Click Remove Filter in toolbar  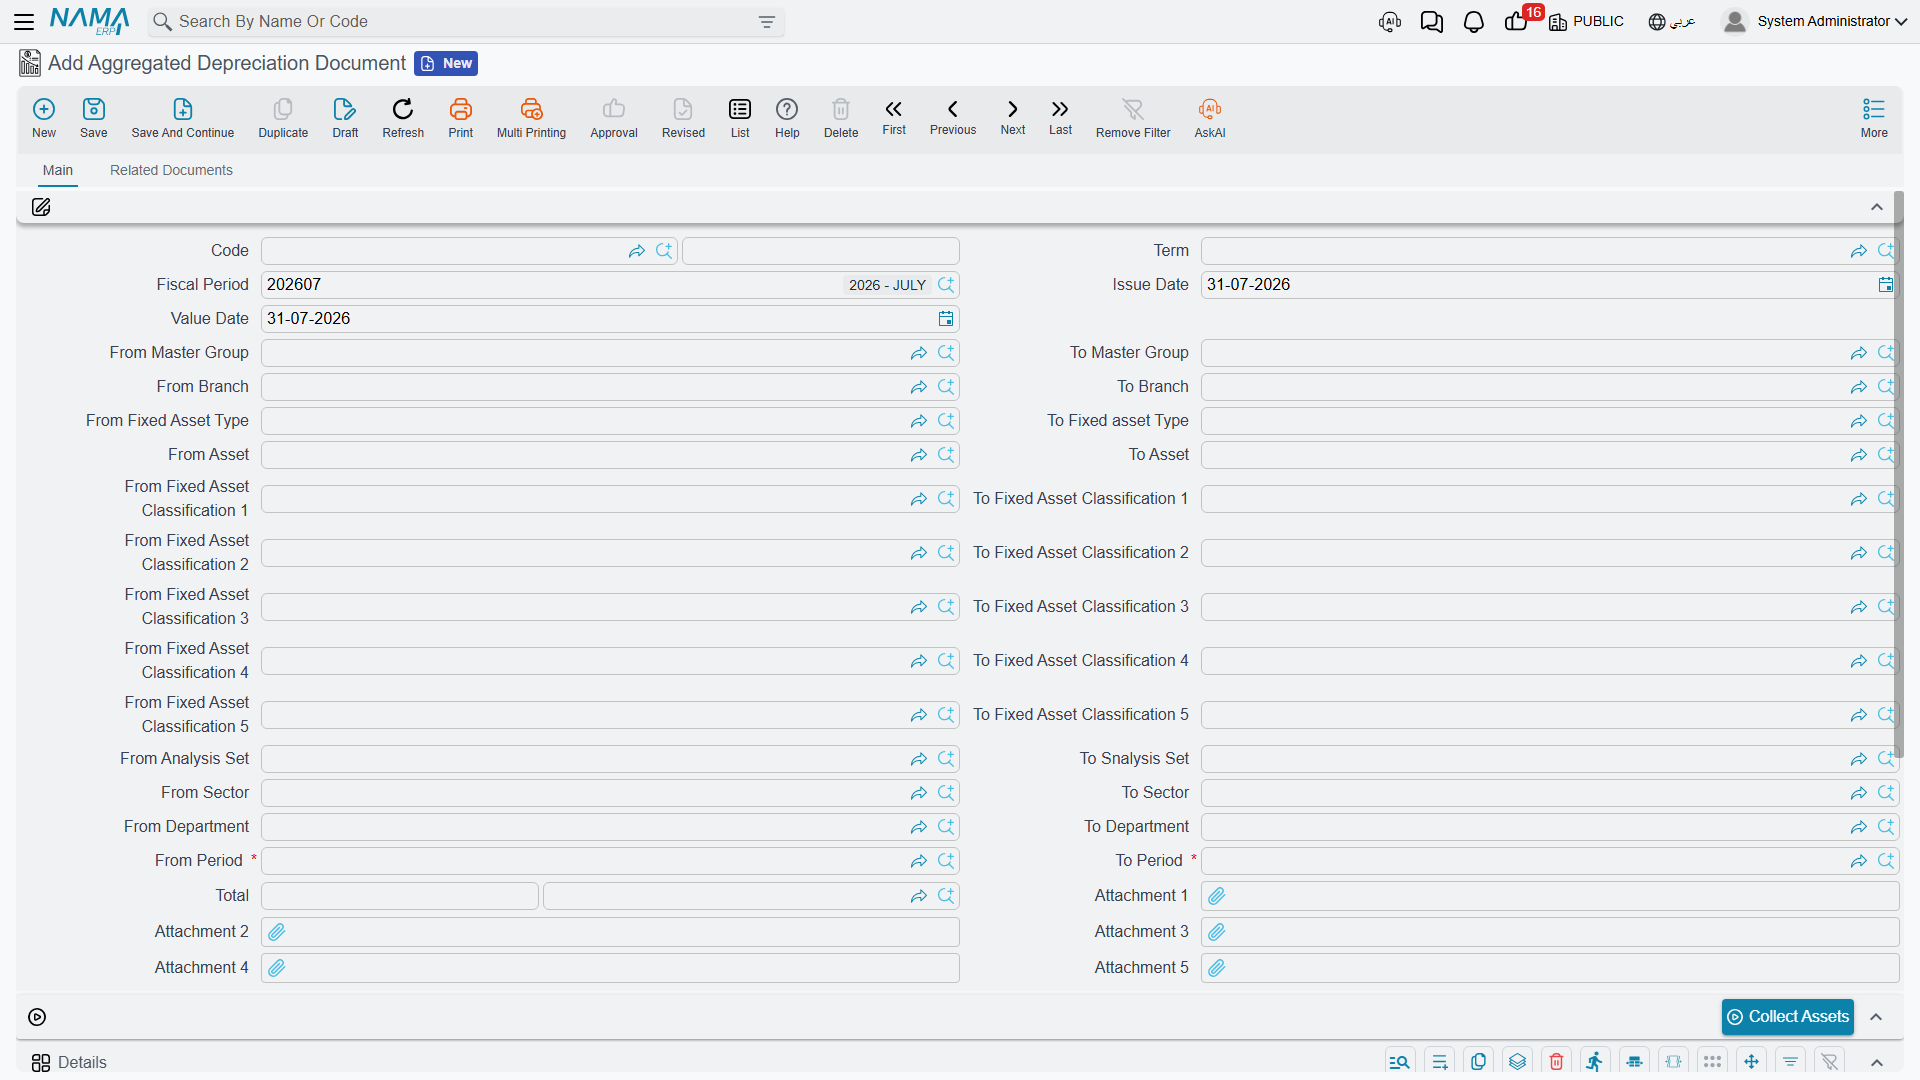click(1133, 118)
